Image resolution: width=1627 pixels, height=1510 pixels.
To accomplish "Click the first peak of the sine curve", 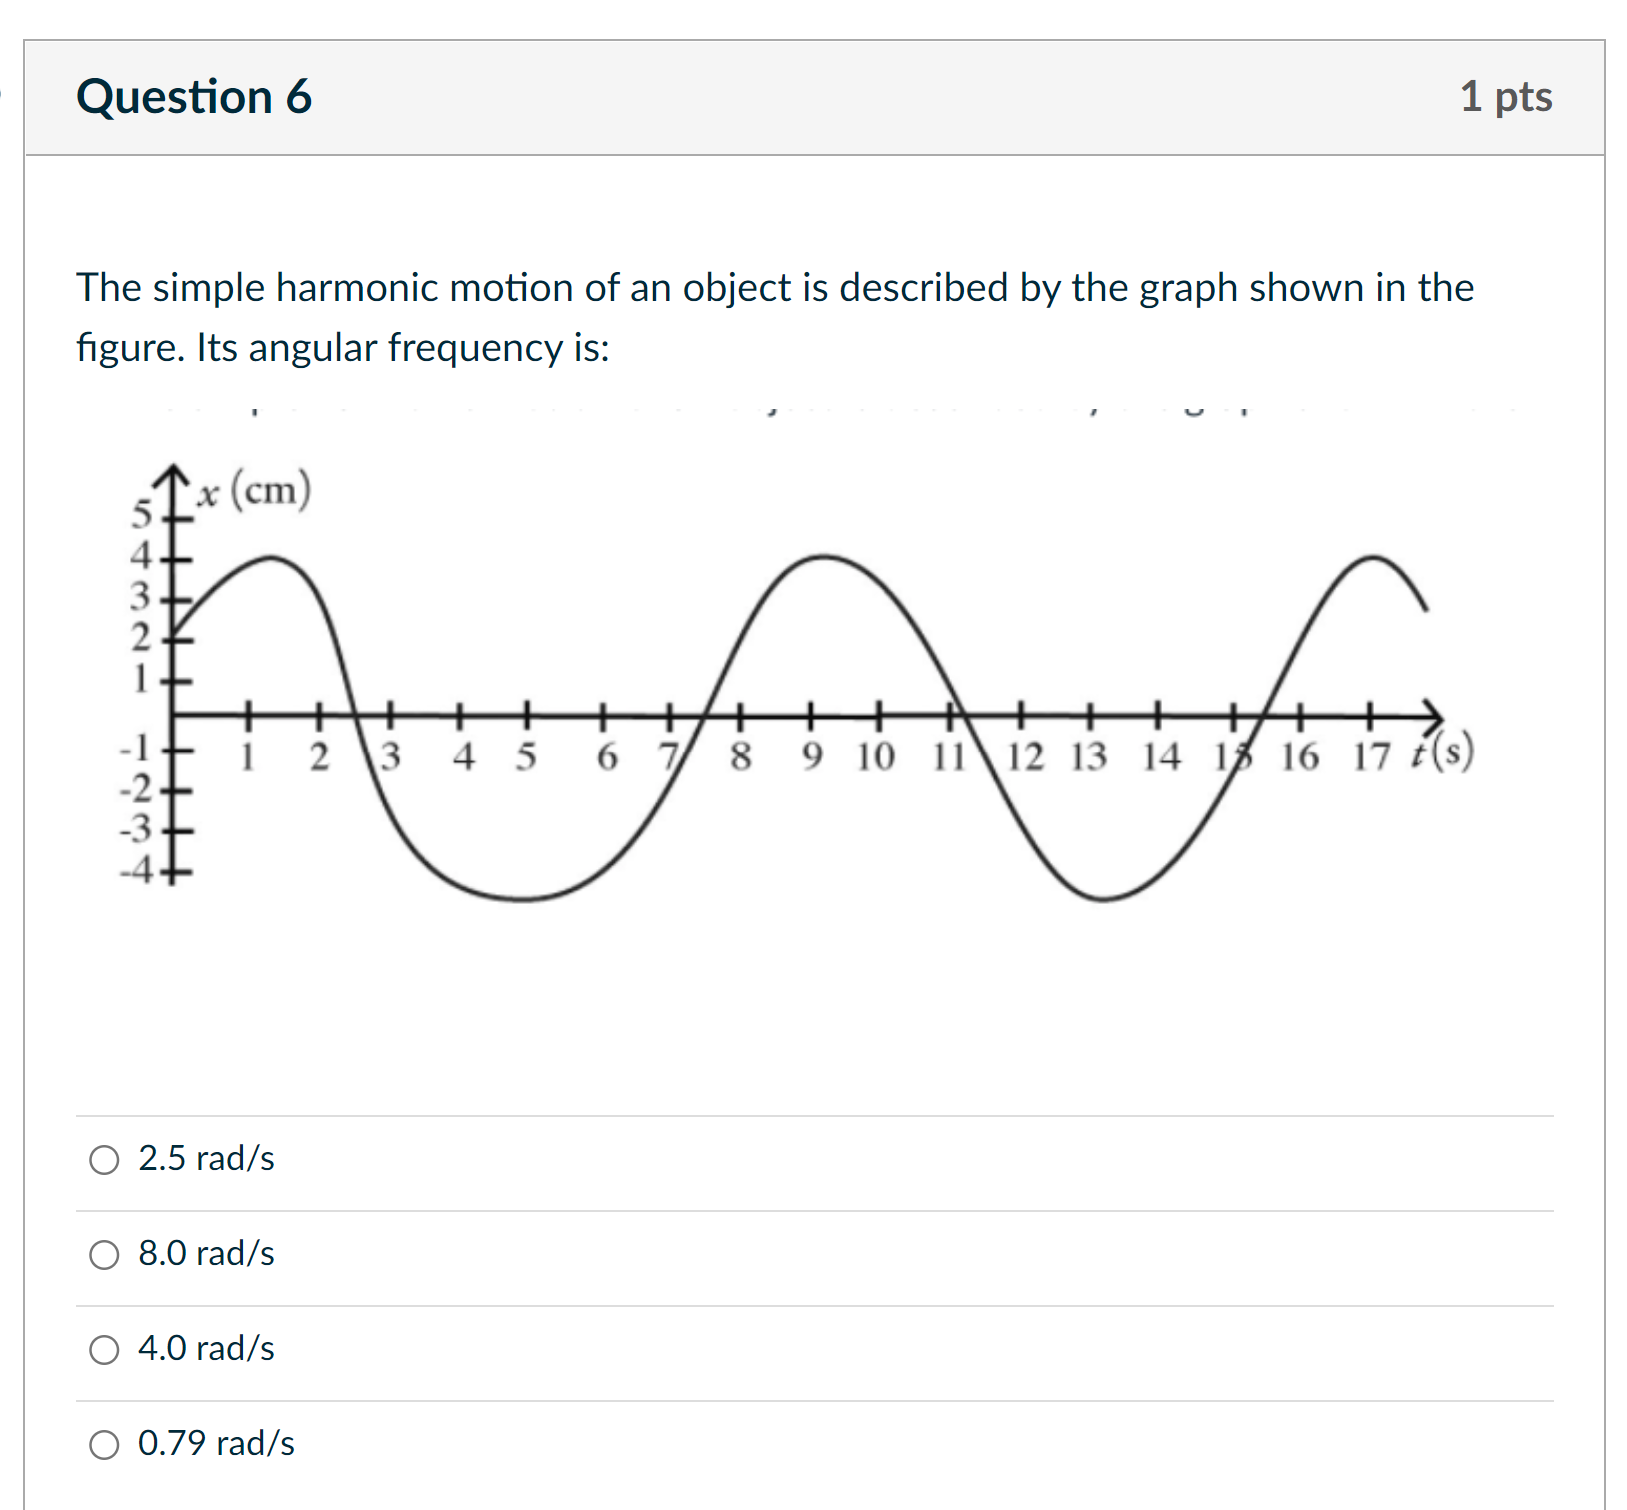I will (270, 558).
